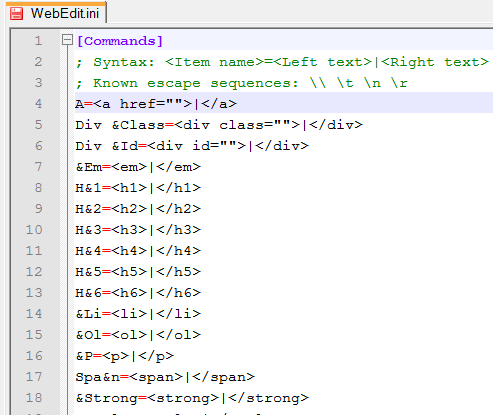
Task: Click the '; Syntax:' comment line
Action: point(282,62)
